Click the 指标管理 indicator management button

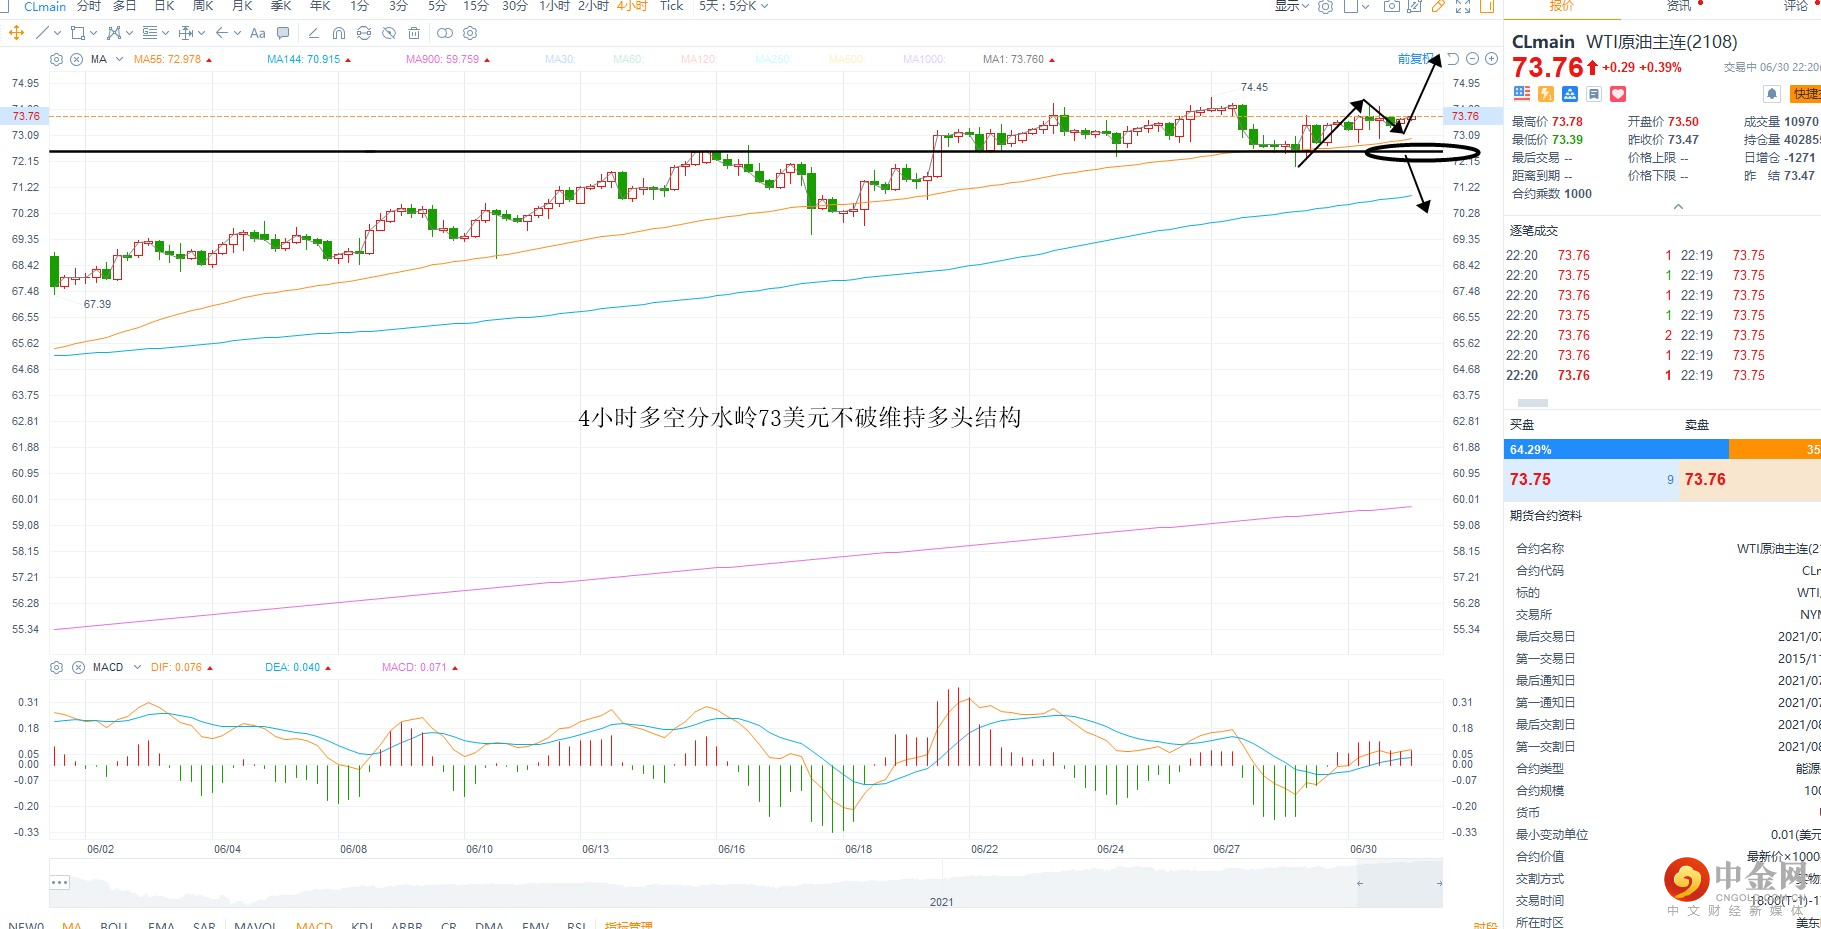pyautogui.click(x=628, y=925)
